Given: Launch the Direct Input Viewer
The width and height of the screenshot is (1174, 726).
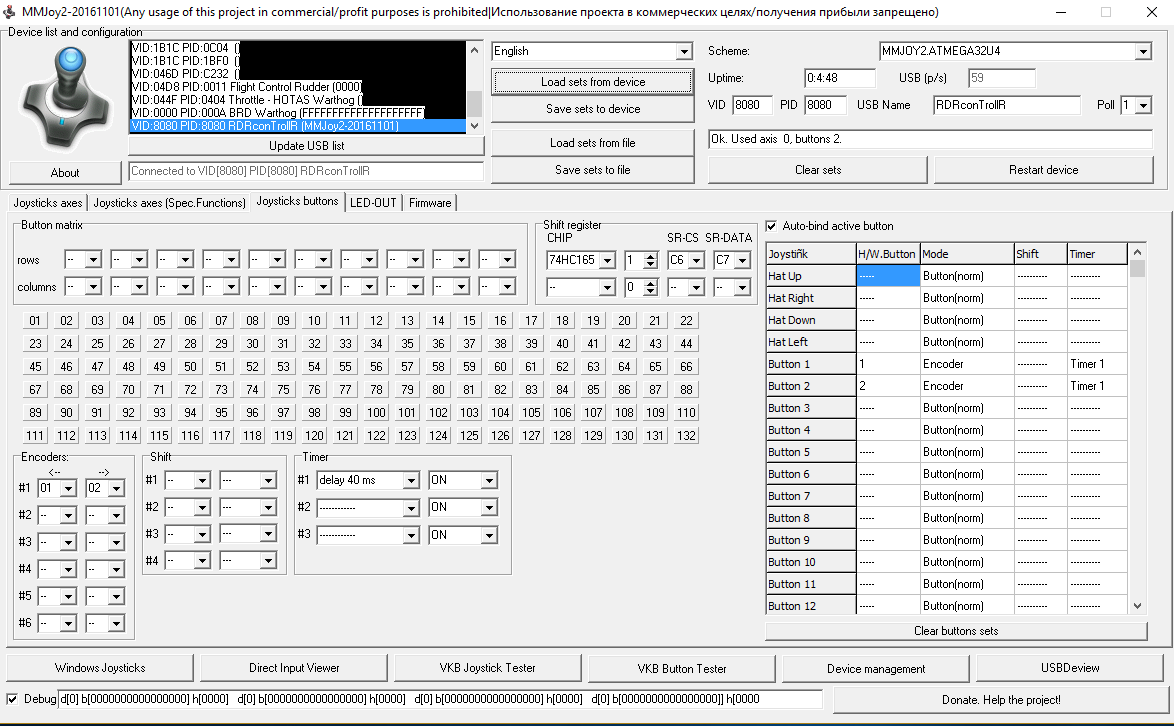Looking at the screenshot, I should click(x=294, y=668).
